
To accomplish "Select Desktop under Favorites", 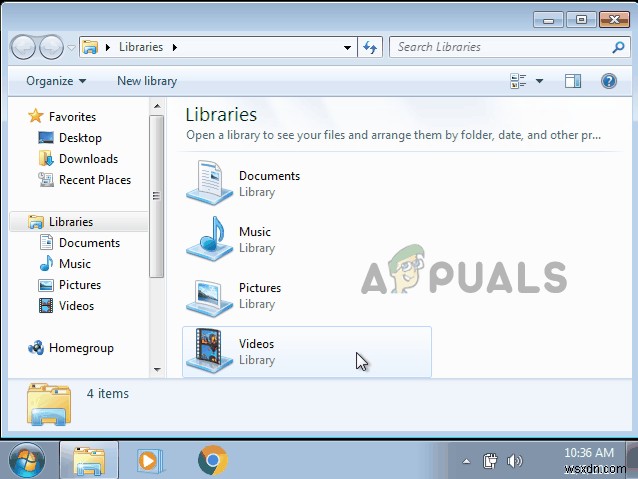I will click(x=80, y=138).
